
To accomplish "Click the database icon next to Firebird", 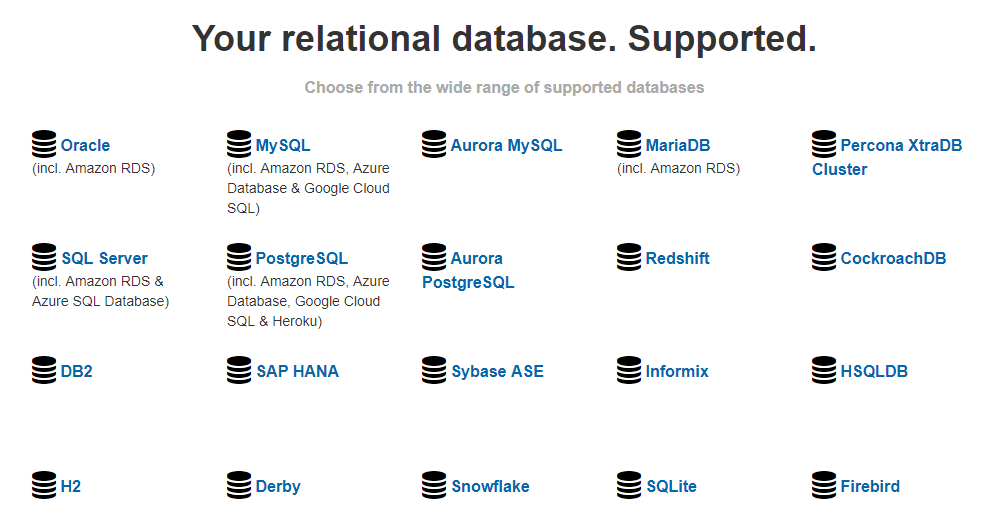I will coord(824,486).
